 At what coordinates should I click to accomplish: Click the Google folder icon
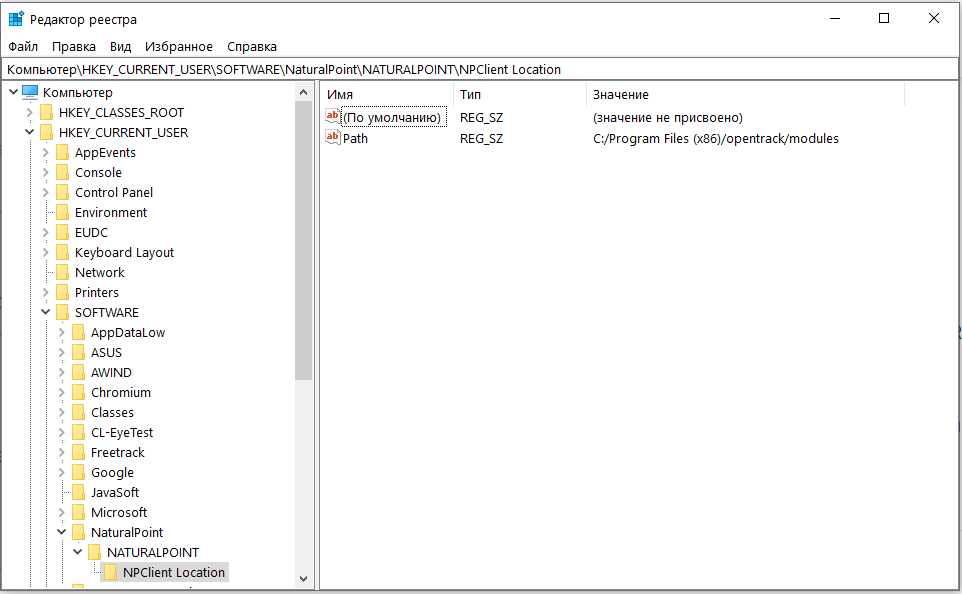(78, 472)
